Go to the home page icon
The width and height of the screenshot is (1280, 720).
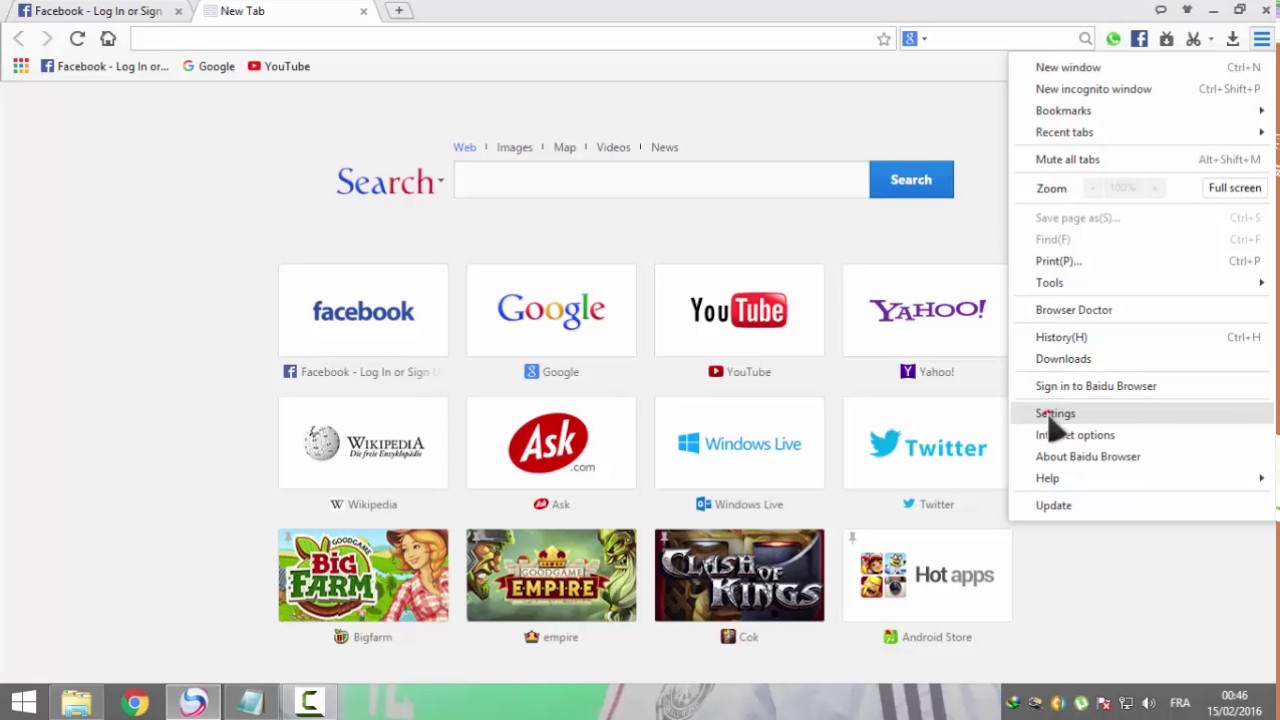tap(108, 38)
